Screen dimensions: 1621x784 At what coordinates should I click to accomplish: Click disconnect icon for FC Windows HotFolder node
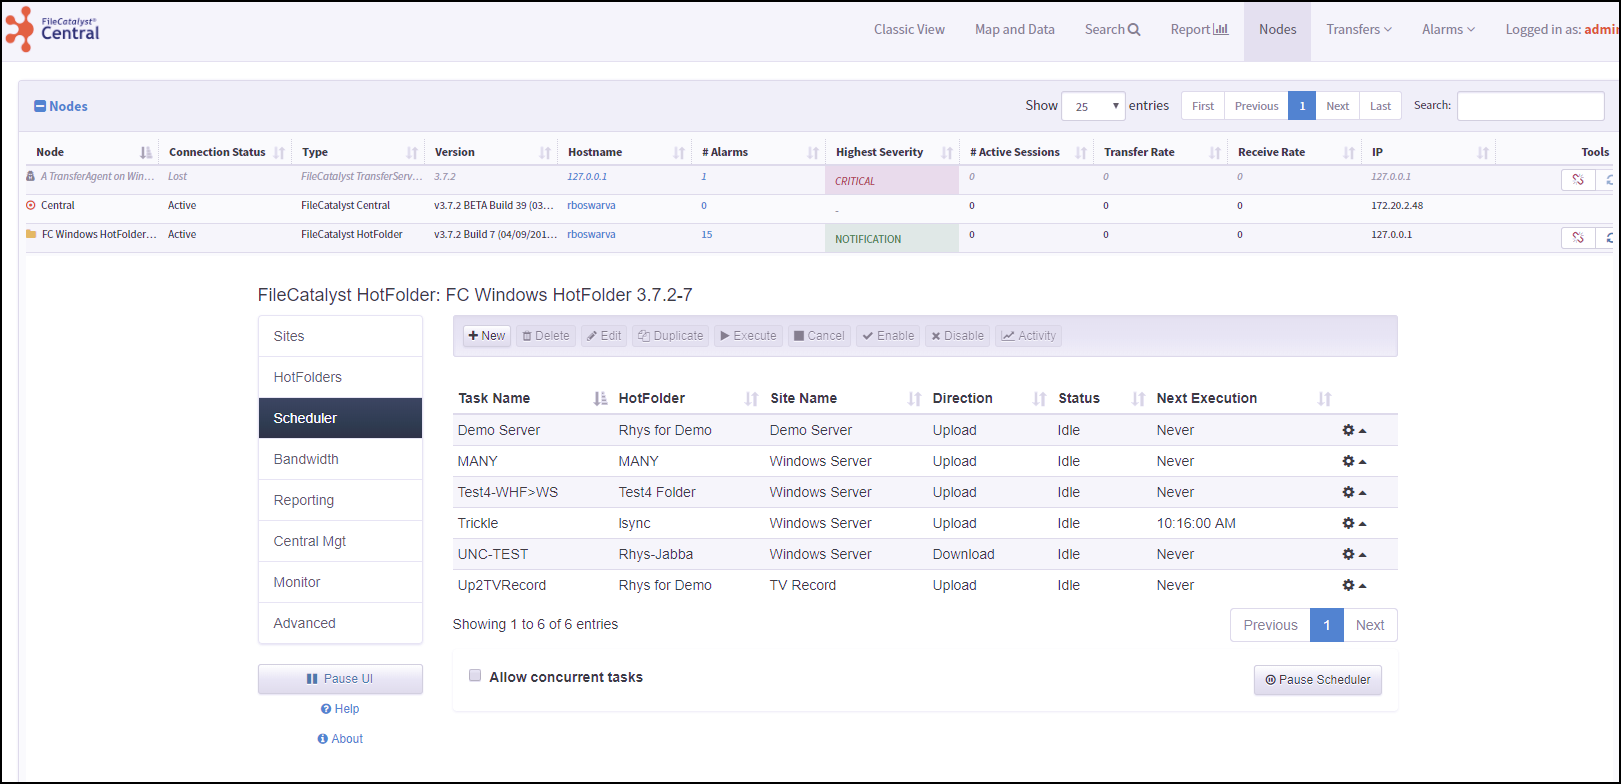coord(1578,238)
